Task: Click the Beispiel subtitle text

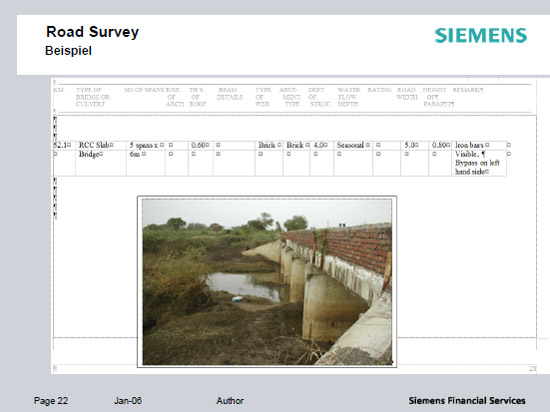Action: pyautogui.click(x=68, y=51)
